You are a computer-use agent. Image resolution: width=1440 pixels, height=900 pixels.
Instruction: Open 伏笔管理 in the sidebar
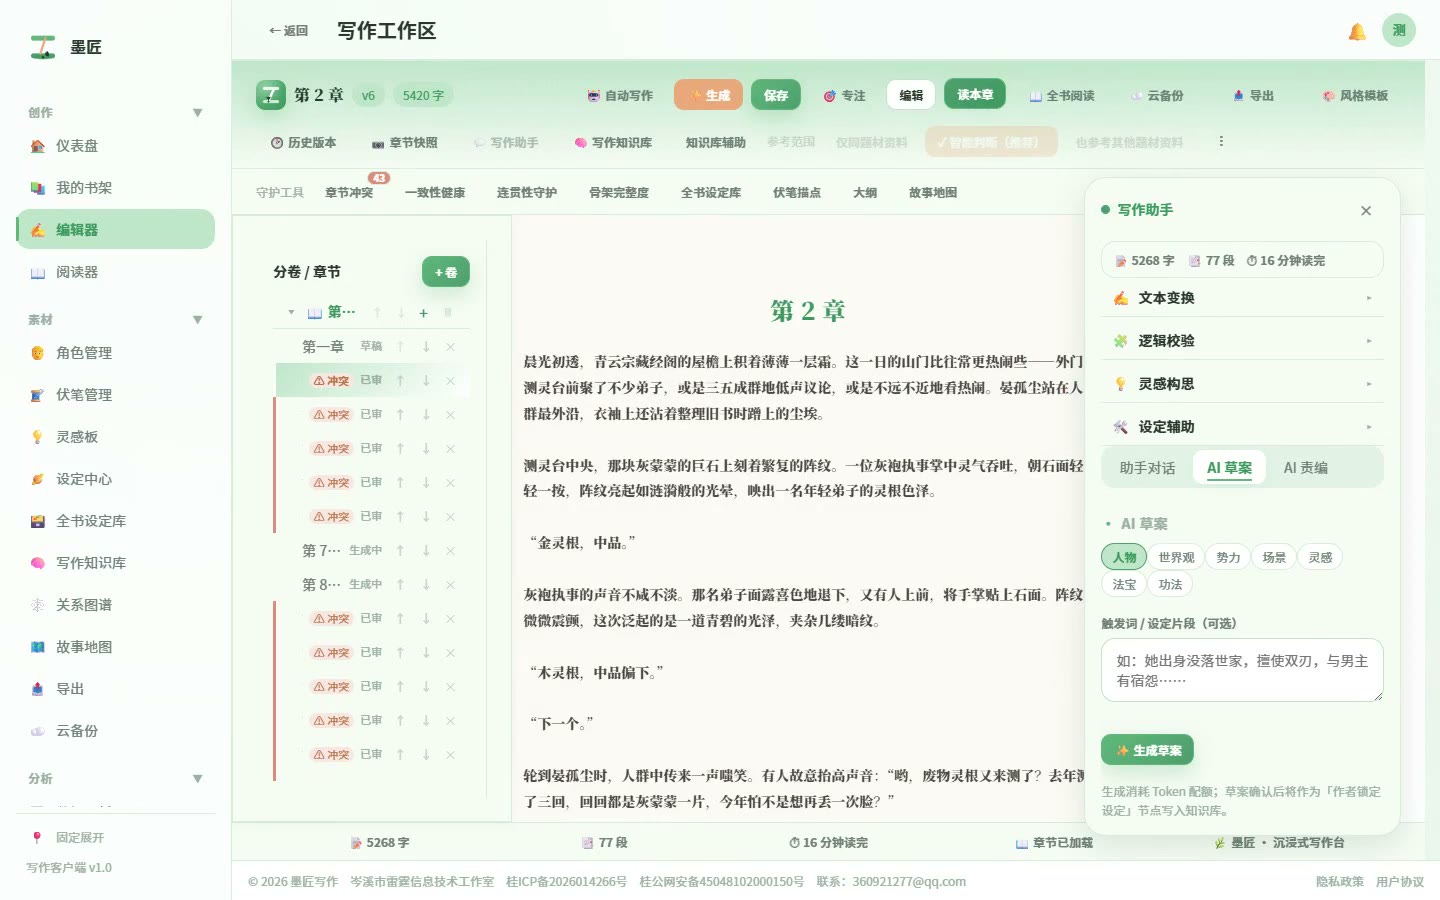[x=116, y=395]
